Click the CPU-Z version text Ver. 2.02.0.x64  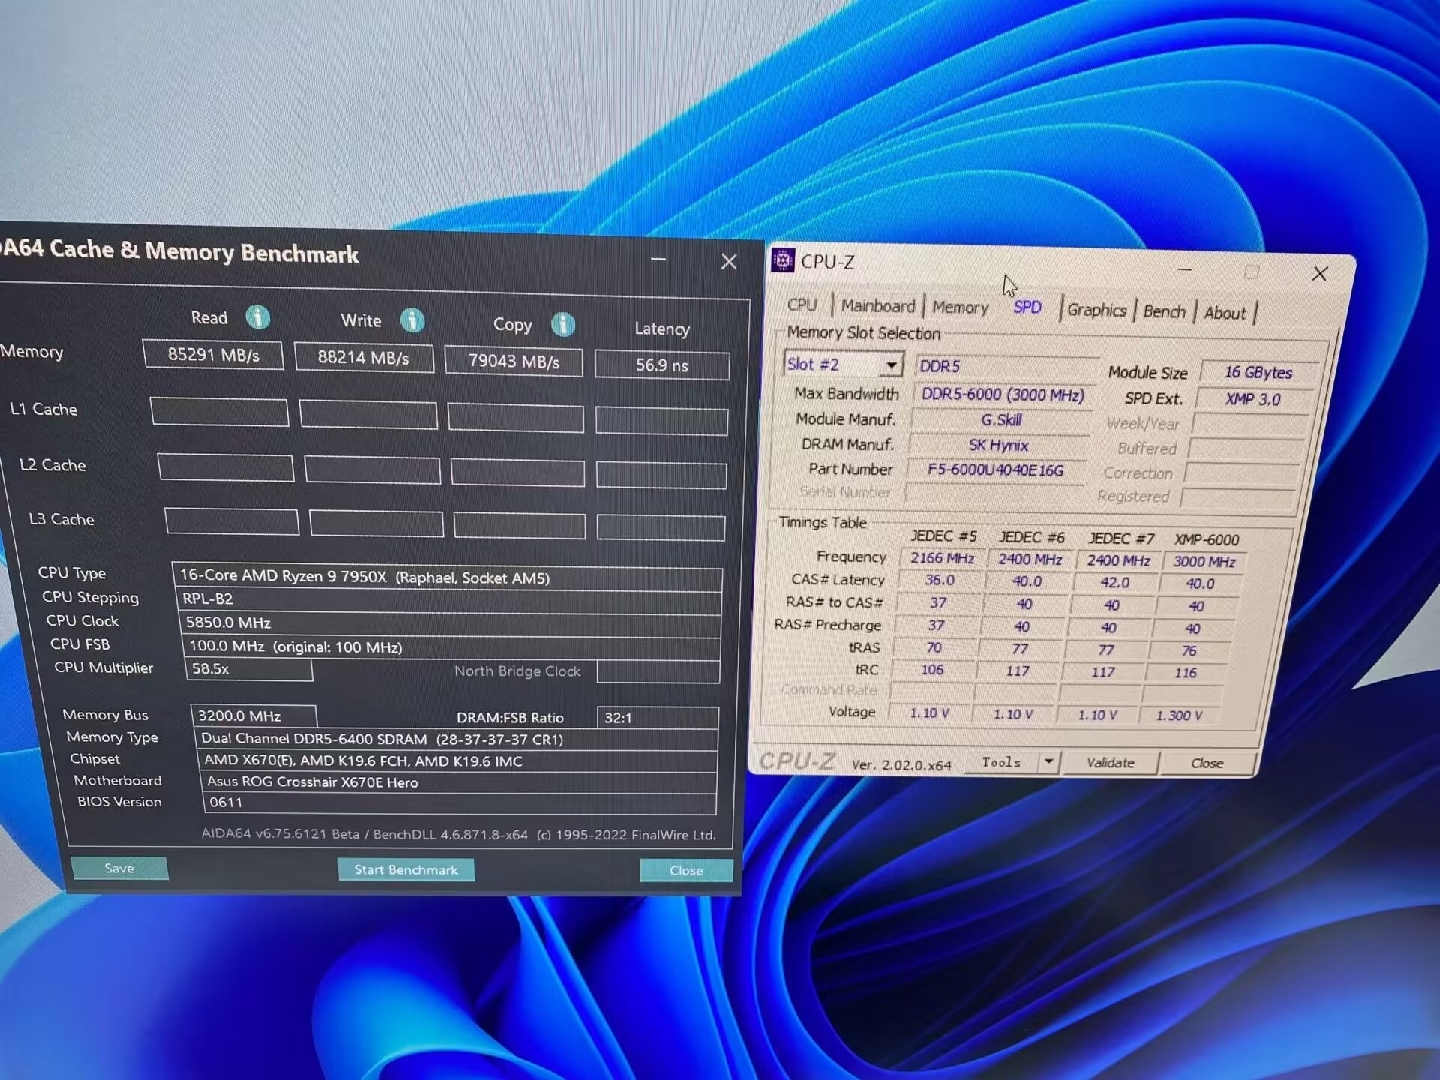pos(901,765)
